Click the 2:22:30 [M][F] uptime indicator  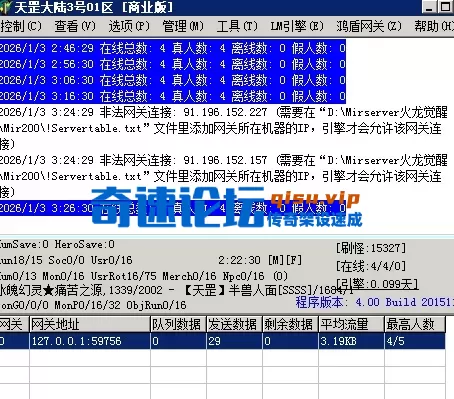[260, 260]
